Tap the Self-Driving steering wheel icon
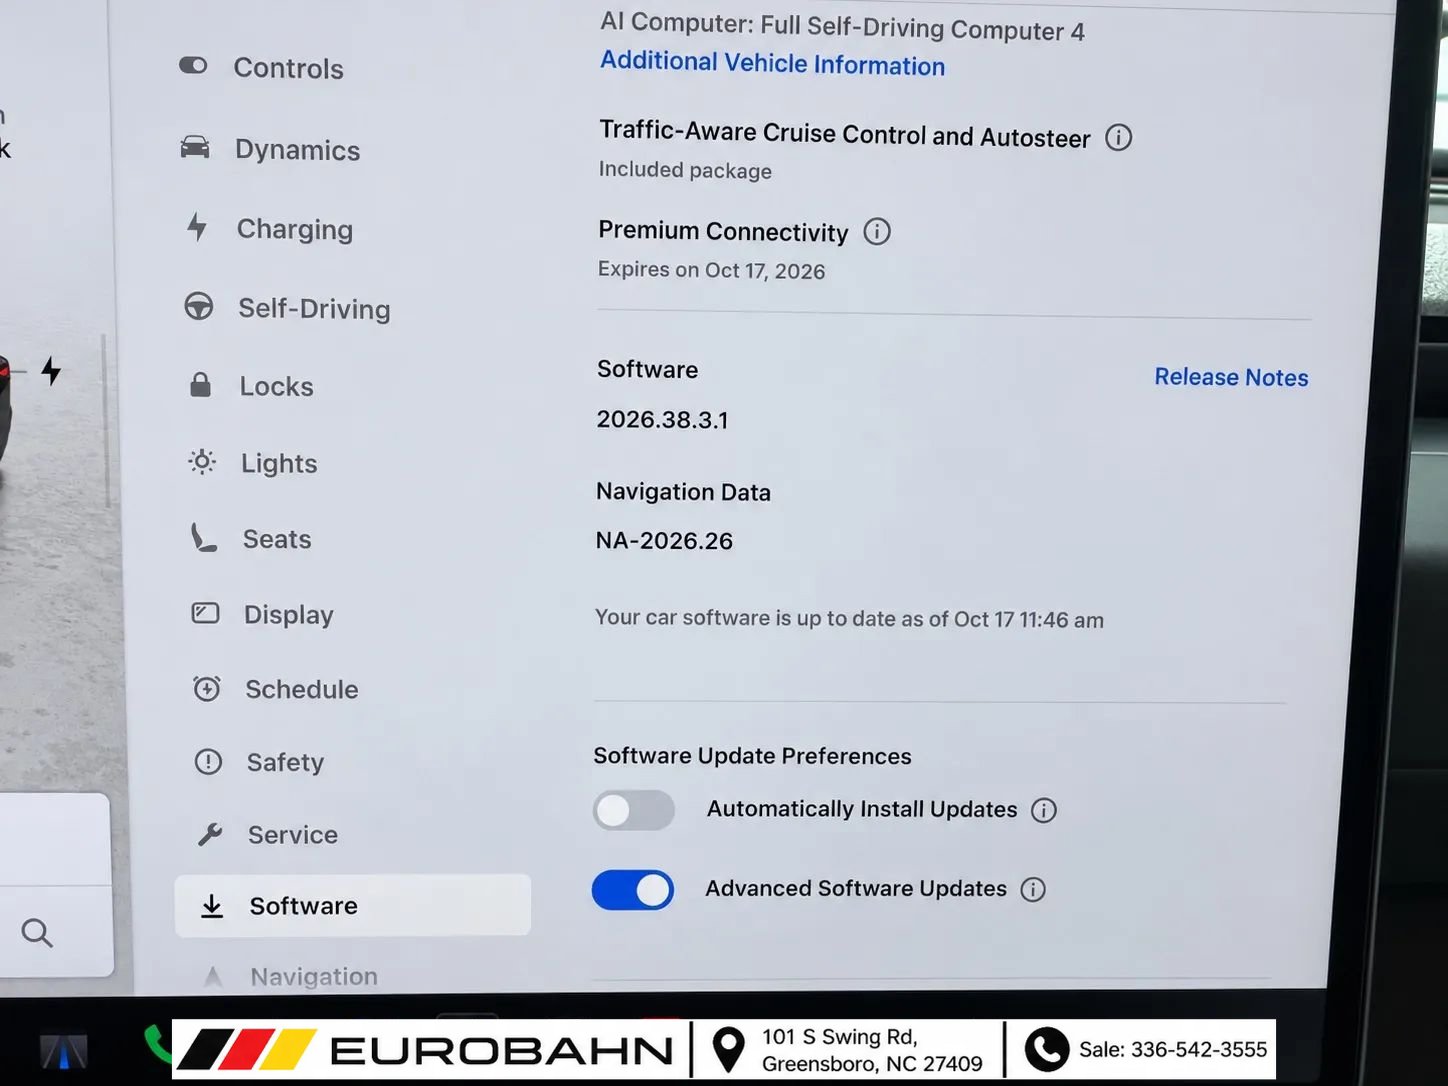Screen dimensions: 1448x1086 tap(199, 306)
